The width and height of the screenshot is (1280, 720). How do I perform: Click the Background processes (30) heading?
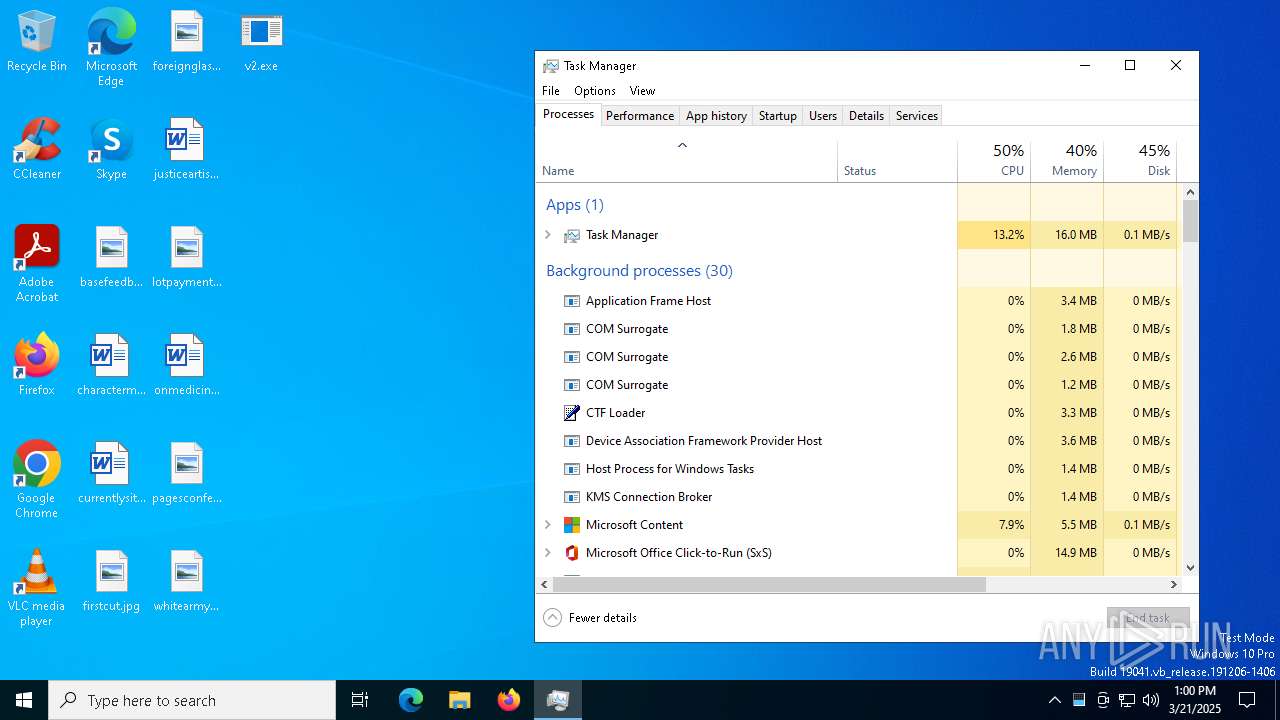[x=639, y=271]
